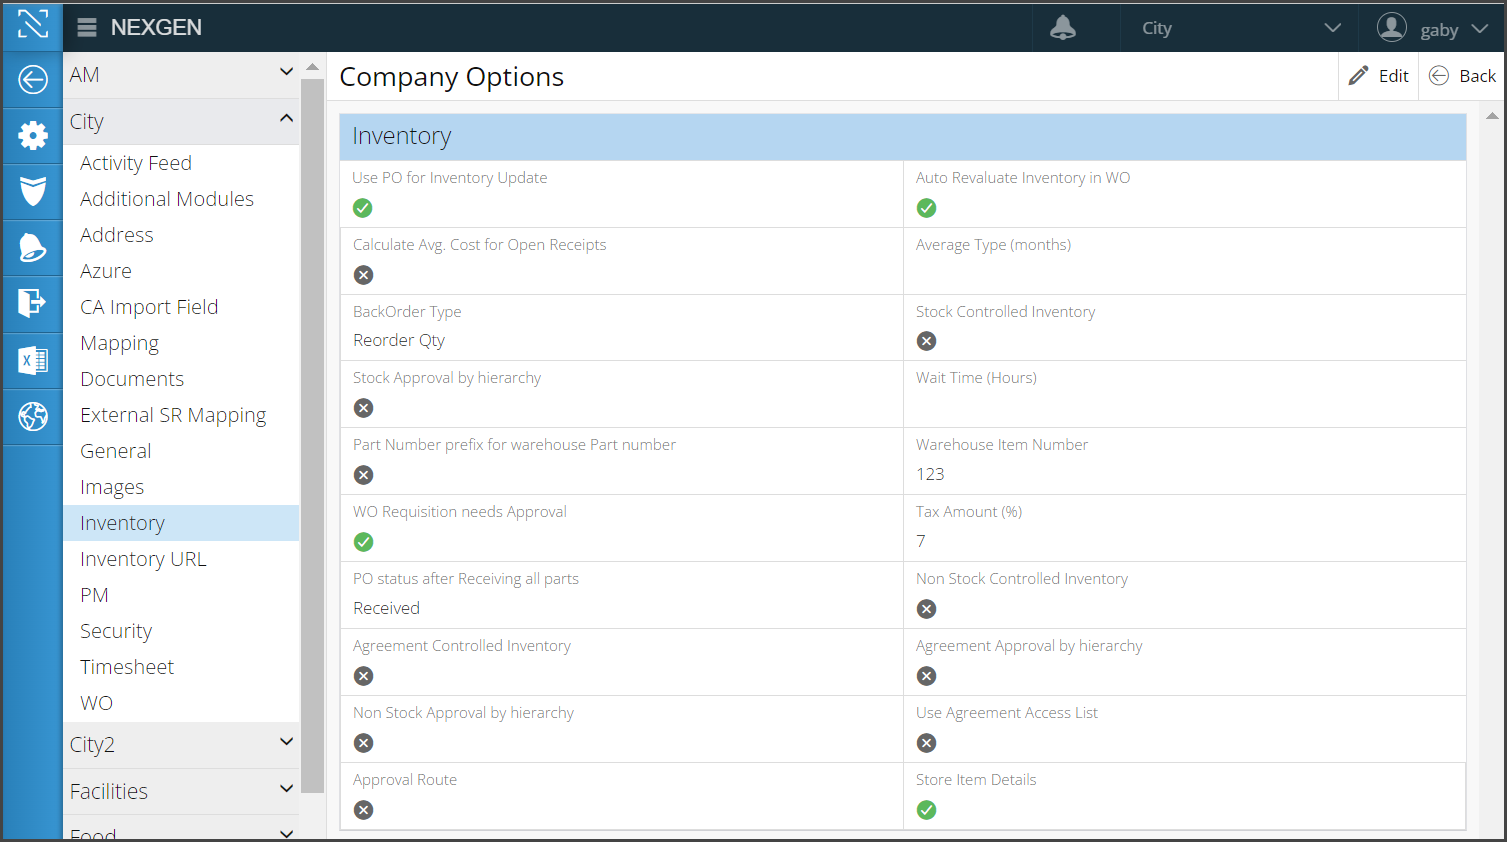Click the Edit button

pyautogui.click(x=1379, y=76)
